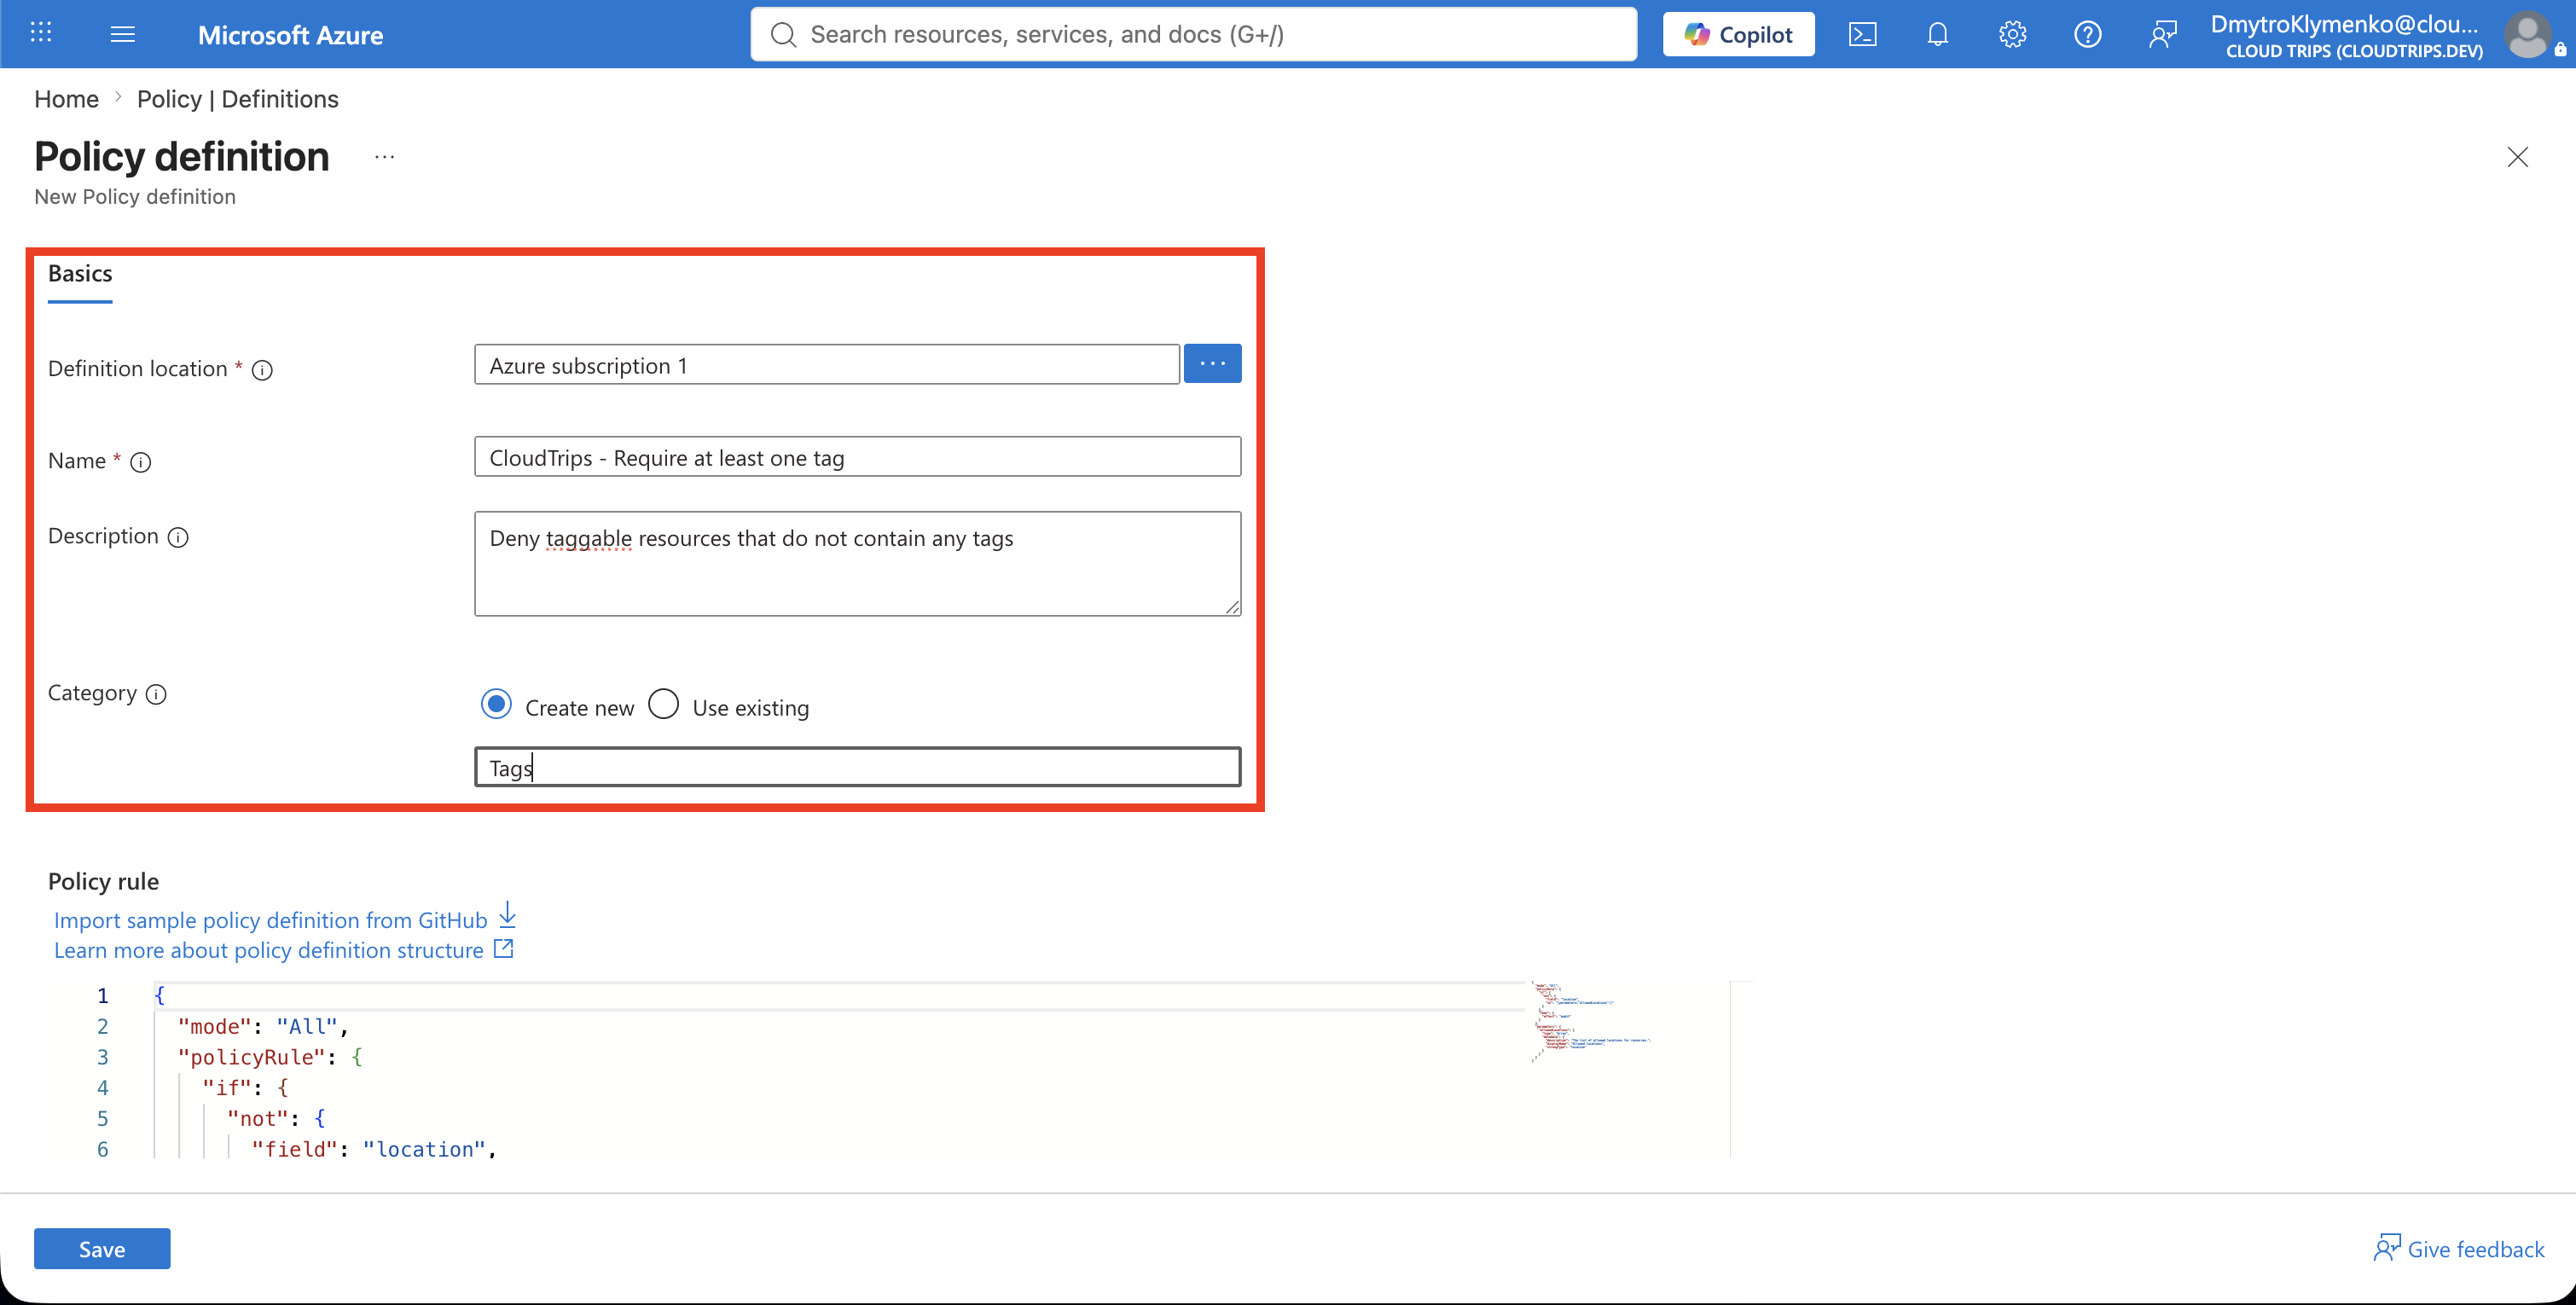Open the Azure apps grid launcher
2576x1305 pixels.
pyautogui.click(x=41, y=34)
